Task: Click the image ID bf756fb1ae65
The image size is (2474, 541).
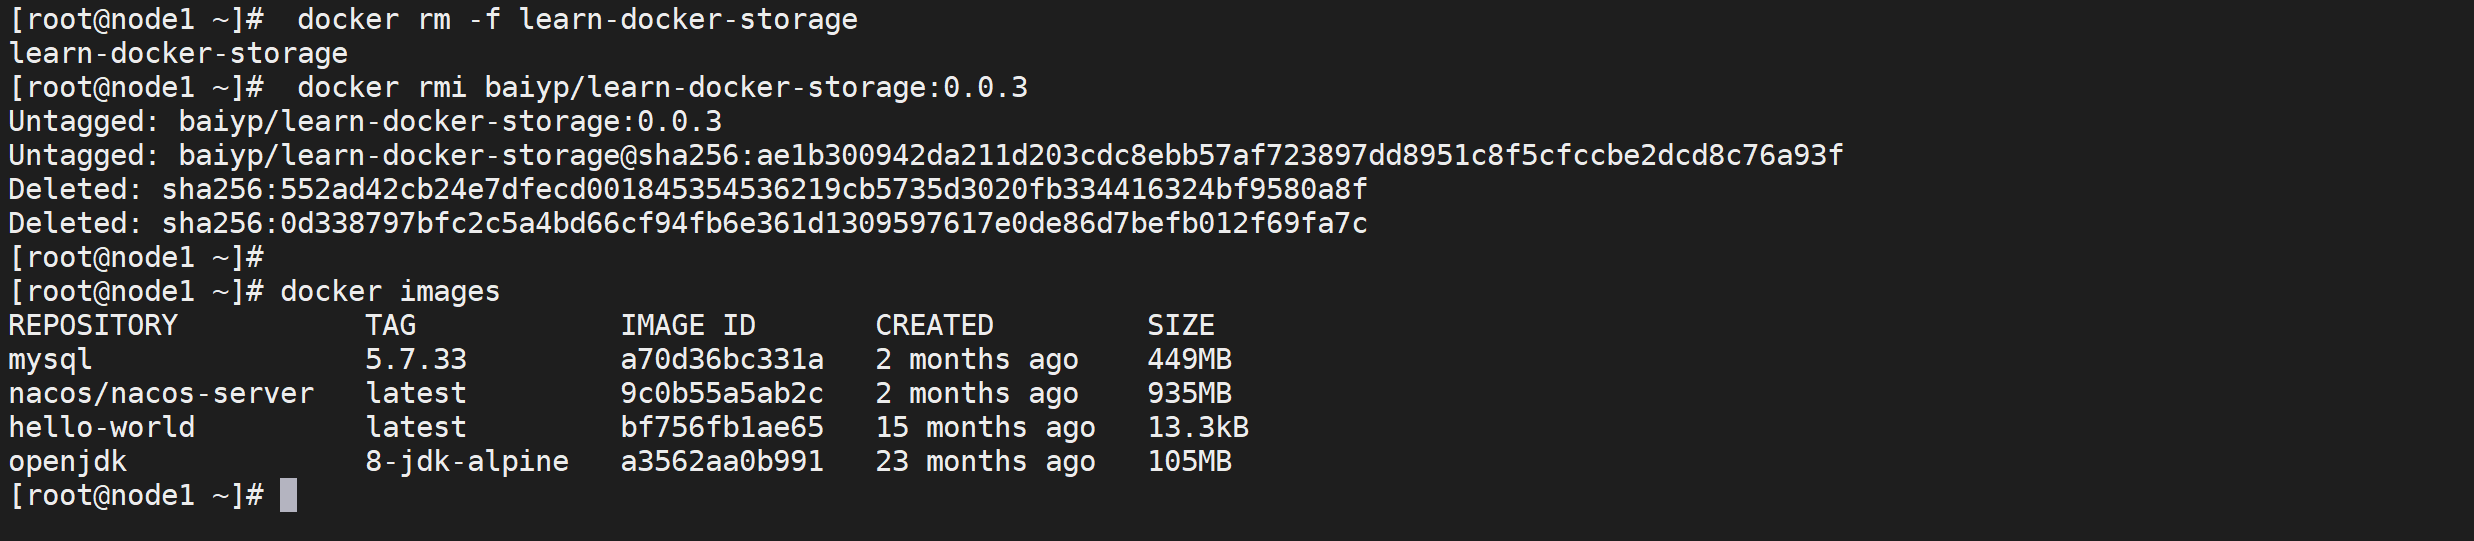Action: 721,427
